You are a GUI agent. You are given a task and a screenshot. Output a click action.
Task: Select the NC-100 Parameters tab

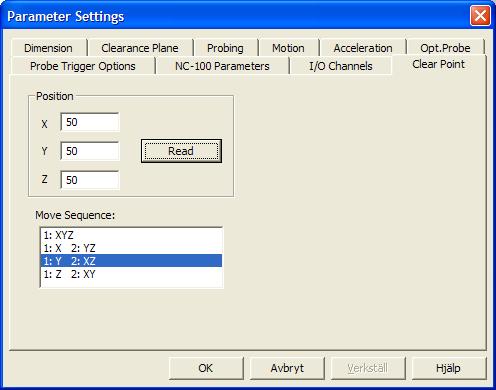(x=222, y=66)
